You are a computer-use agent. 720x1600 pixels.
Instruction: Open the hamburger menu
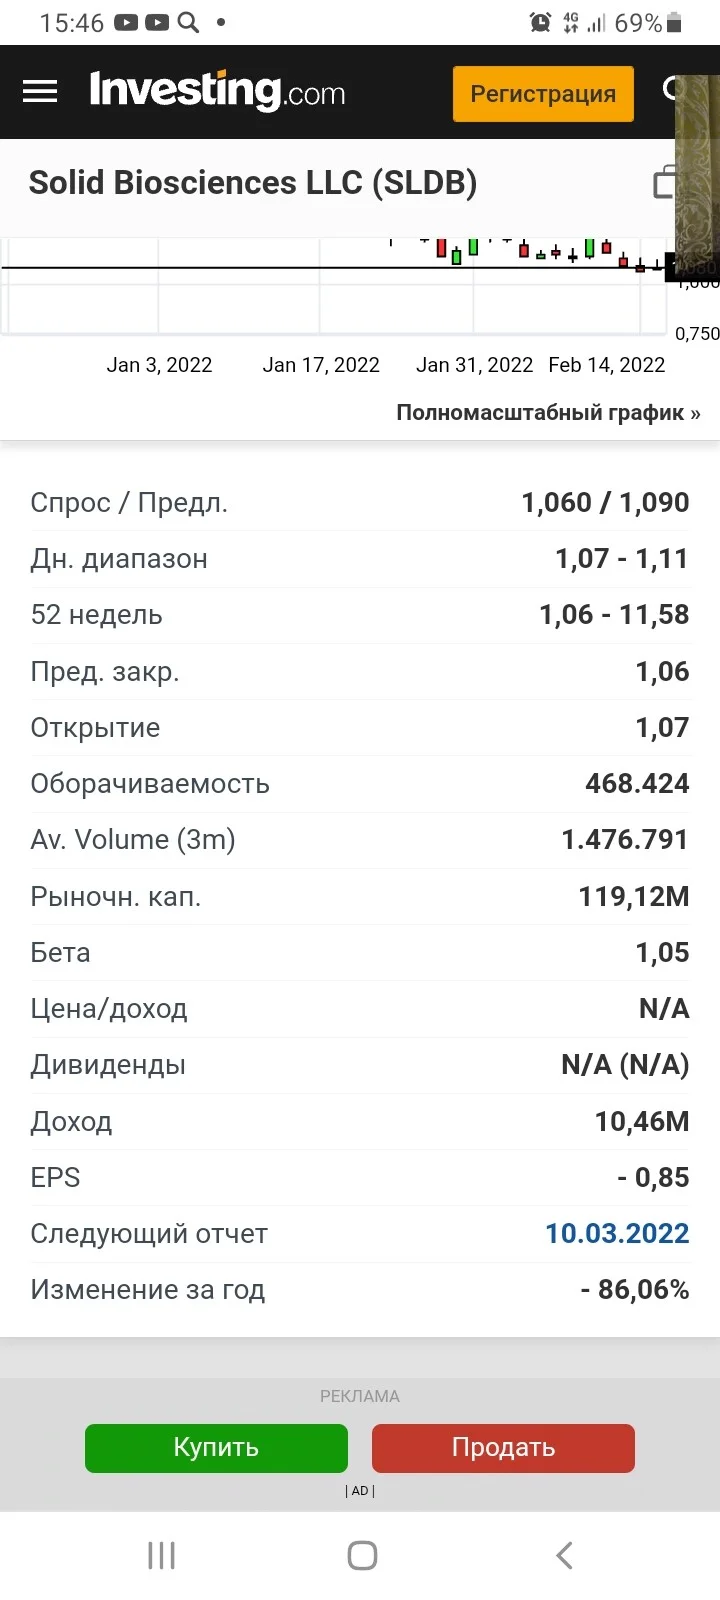pos(40,92)
